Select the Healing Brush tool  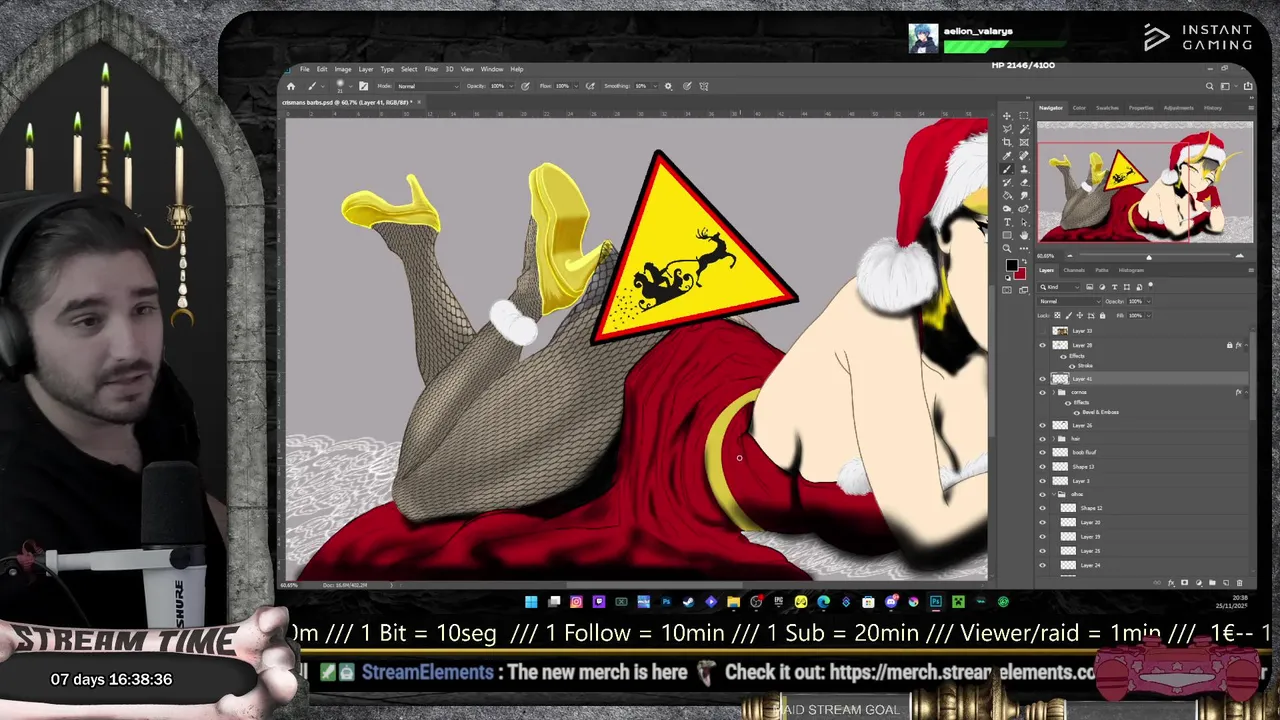coord(1024,155)
